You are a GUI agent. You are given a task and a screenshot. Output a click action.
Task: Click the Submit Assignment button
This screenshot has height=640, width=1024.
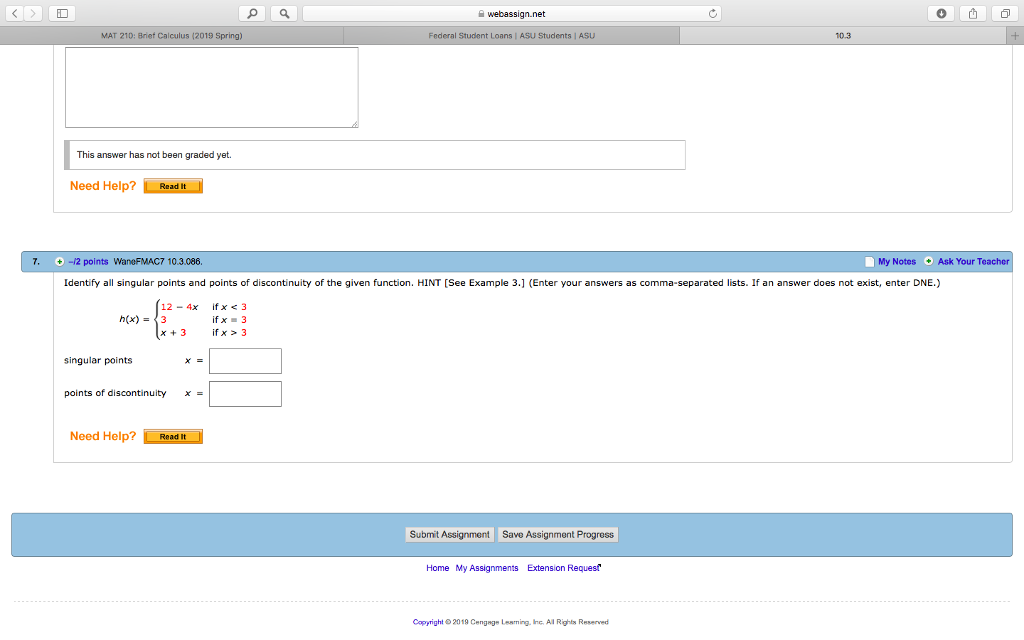(449, 534)
